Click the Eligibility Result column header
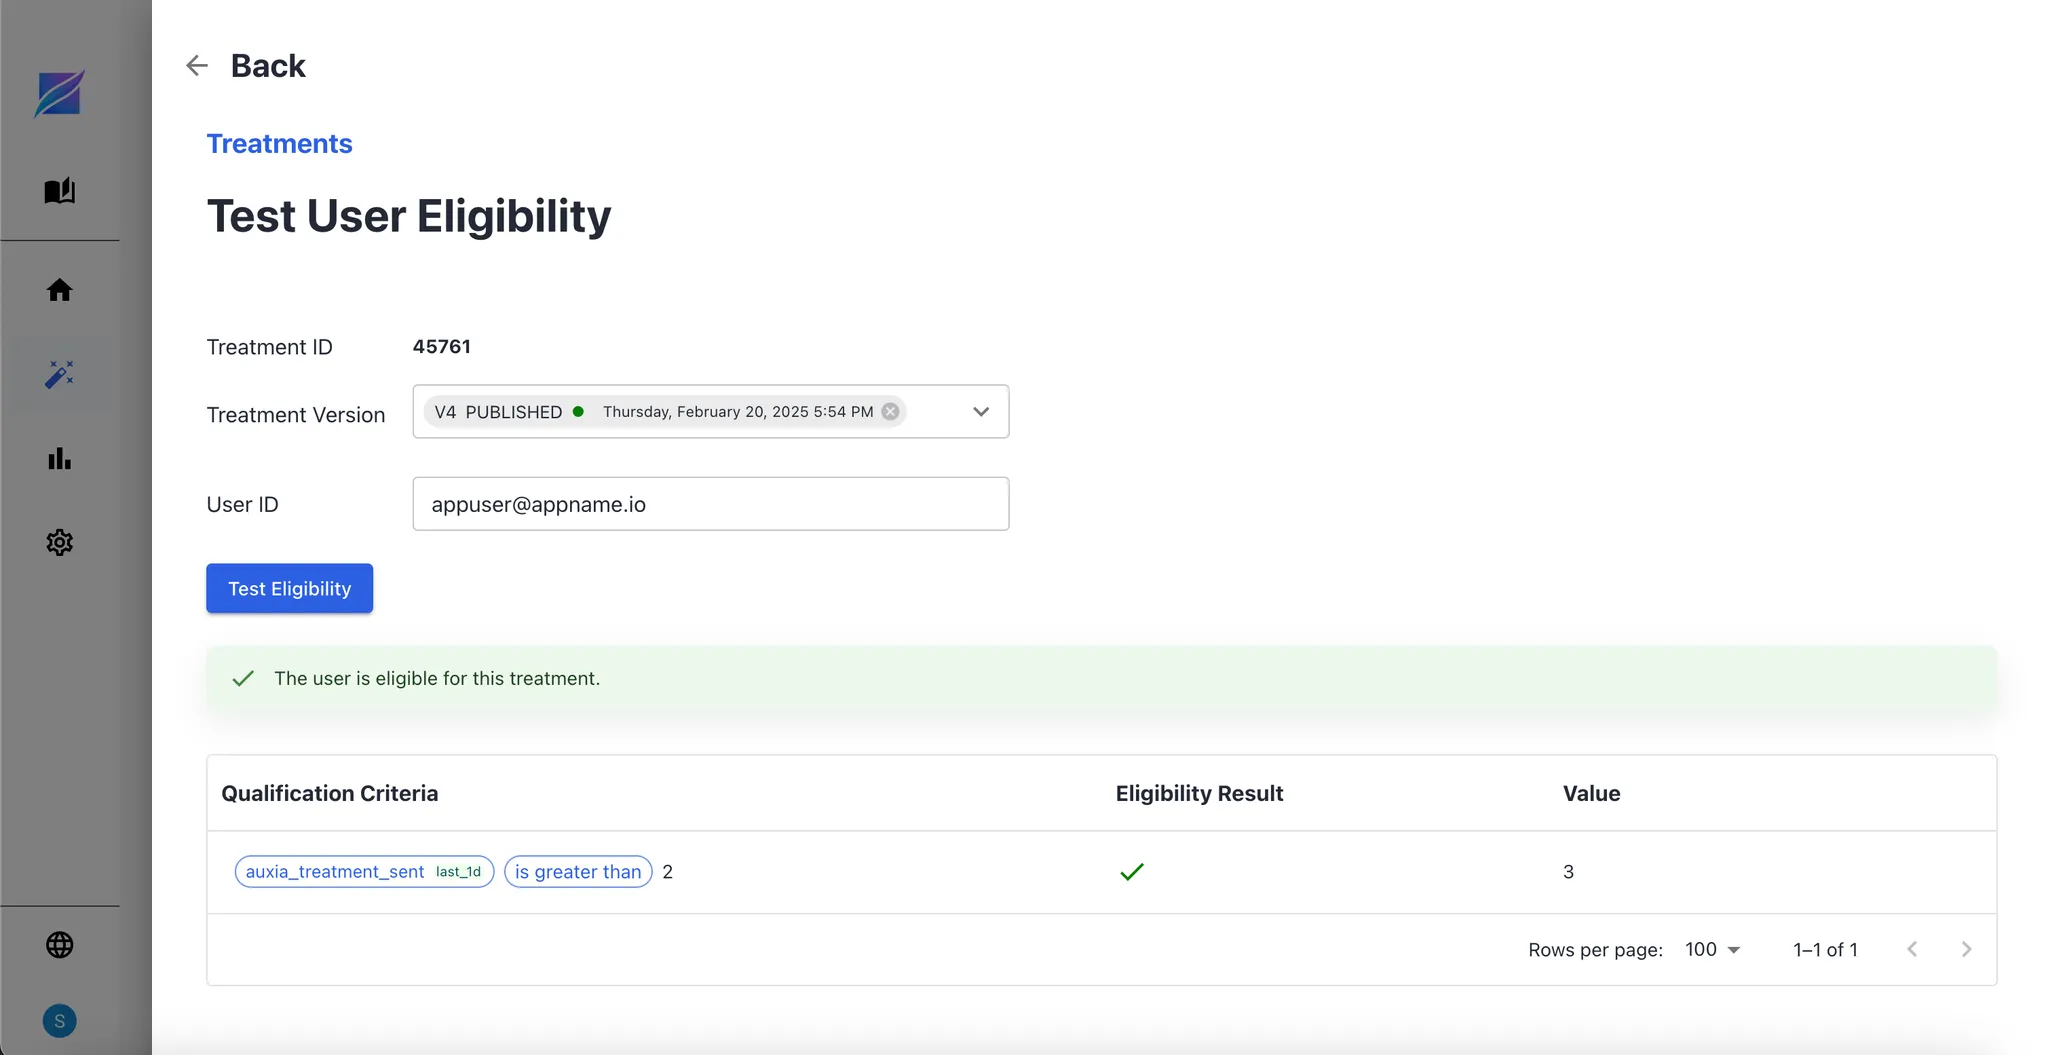Image resolution: width=2048 pixels, height=1055 pixels. coord(1199,794)
